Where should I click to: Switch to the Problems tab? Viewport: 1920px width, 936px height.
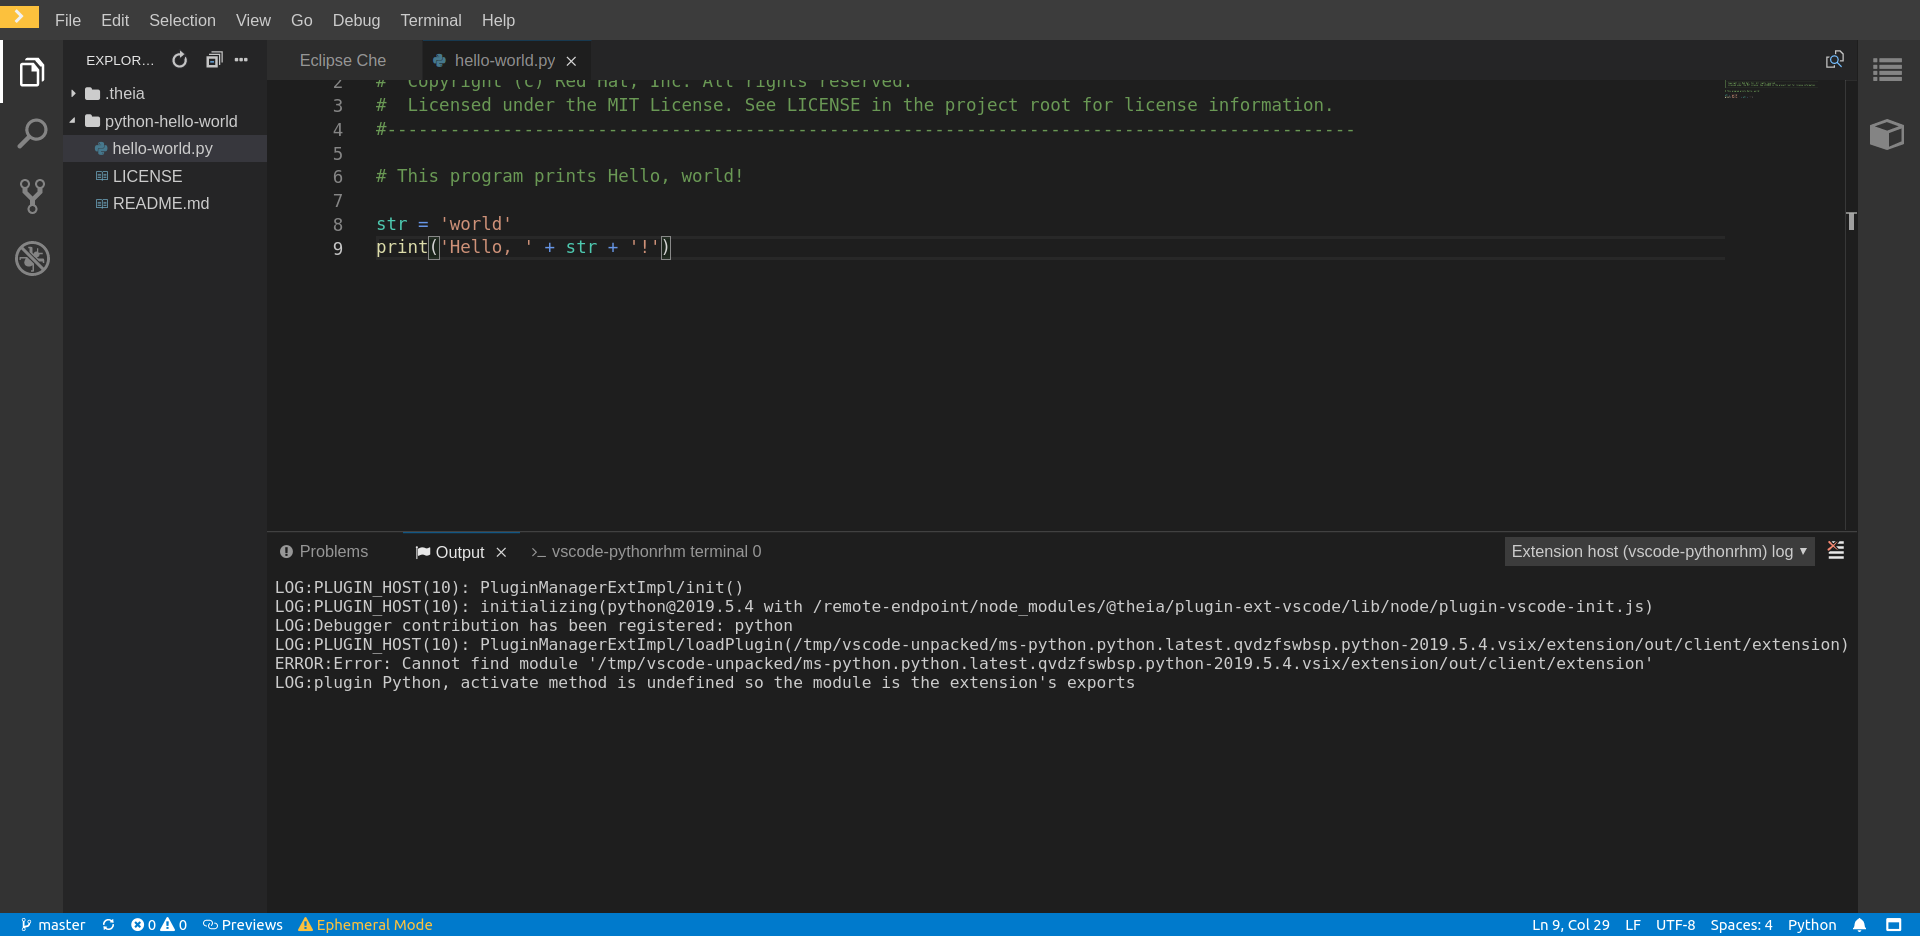click(322, 551)
